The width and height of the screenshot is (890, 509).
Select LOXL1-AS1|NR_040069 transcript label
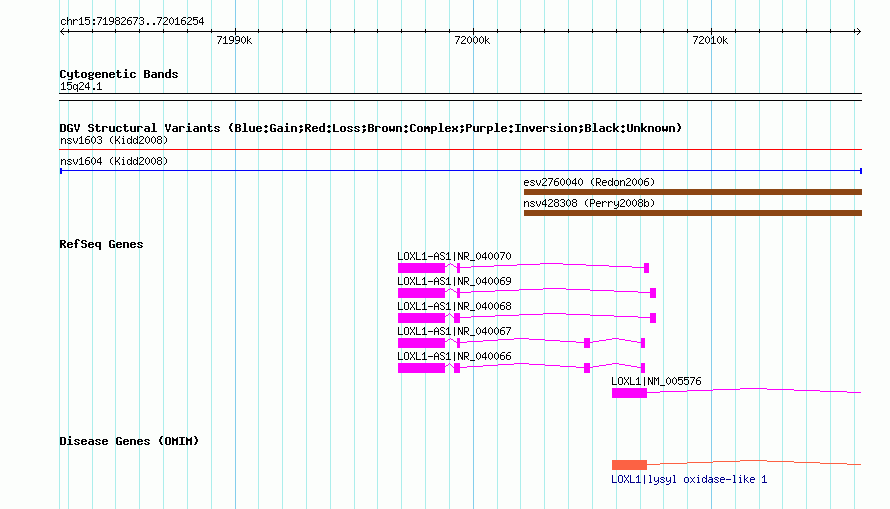(x=454, y=281)
